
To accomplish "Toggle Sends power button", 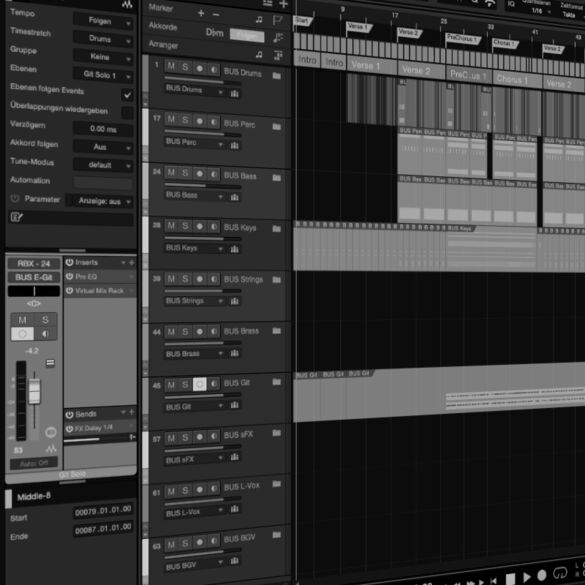I will point(69,414).
